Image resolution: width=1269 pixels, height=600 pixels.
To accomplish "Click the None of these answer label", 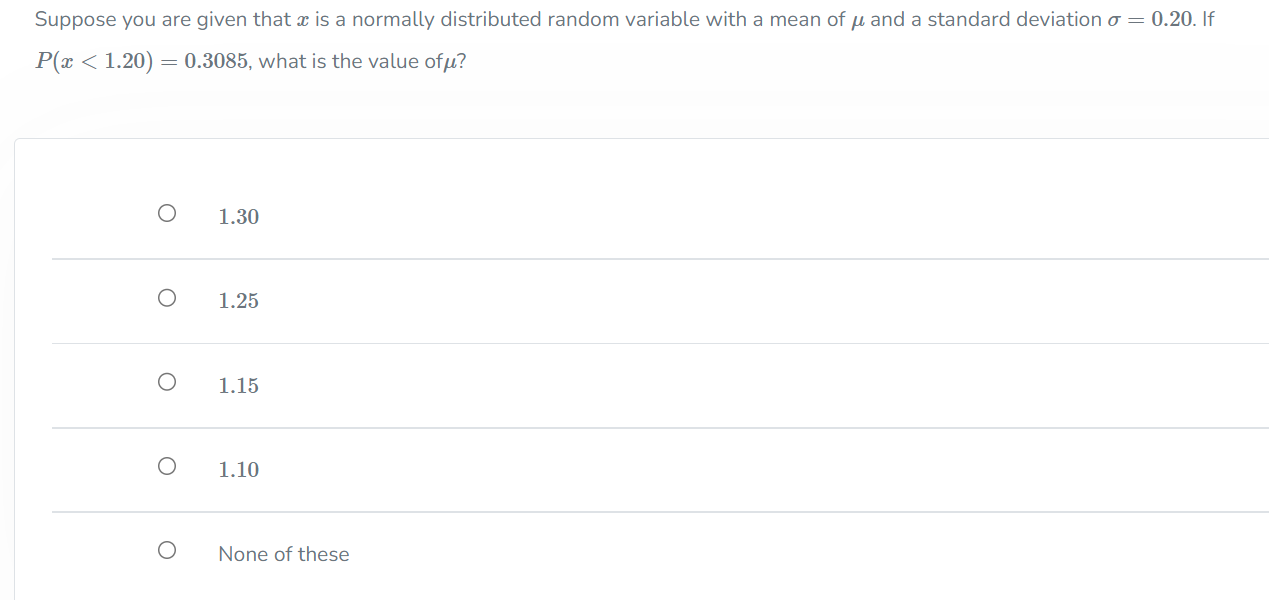I will [284, 554].
